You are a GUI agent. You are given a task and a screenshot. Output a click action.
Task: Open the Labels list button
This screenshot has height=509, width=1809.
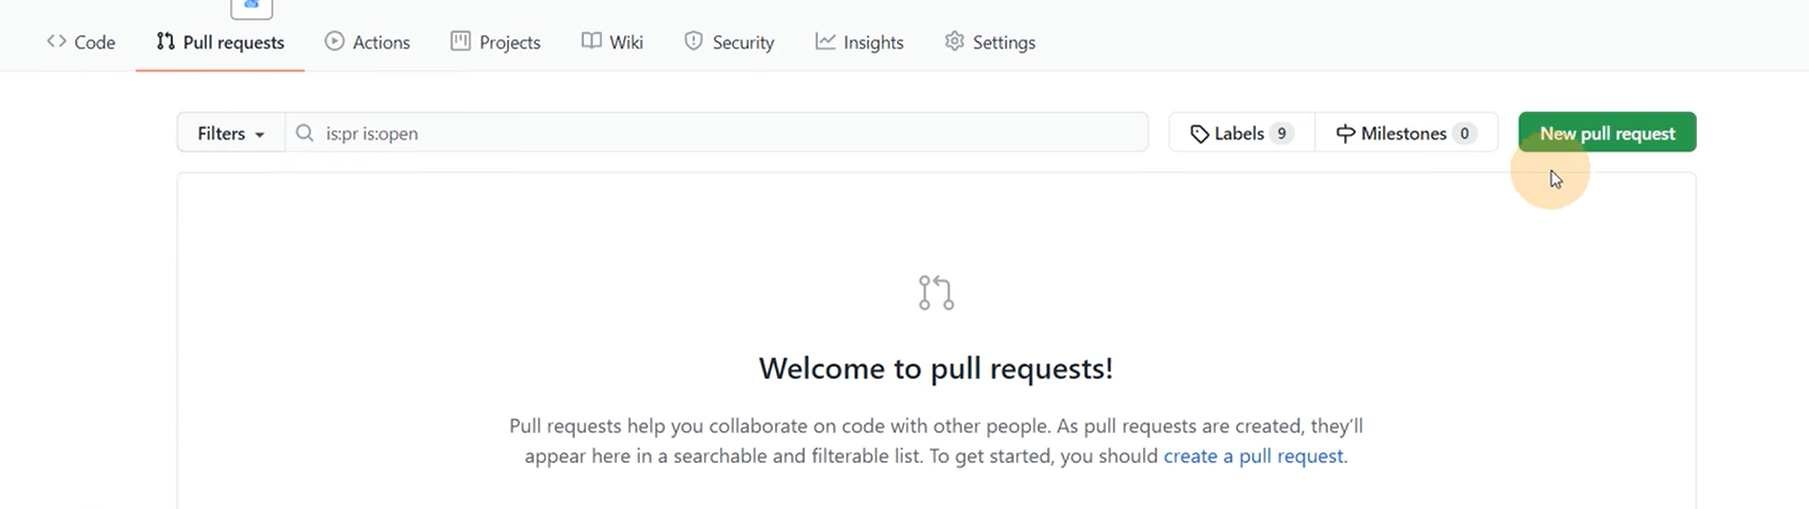(x=1242, y=133)
